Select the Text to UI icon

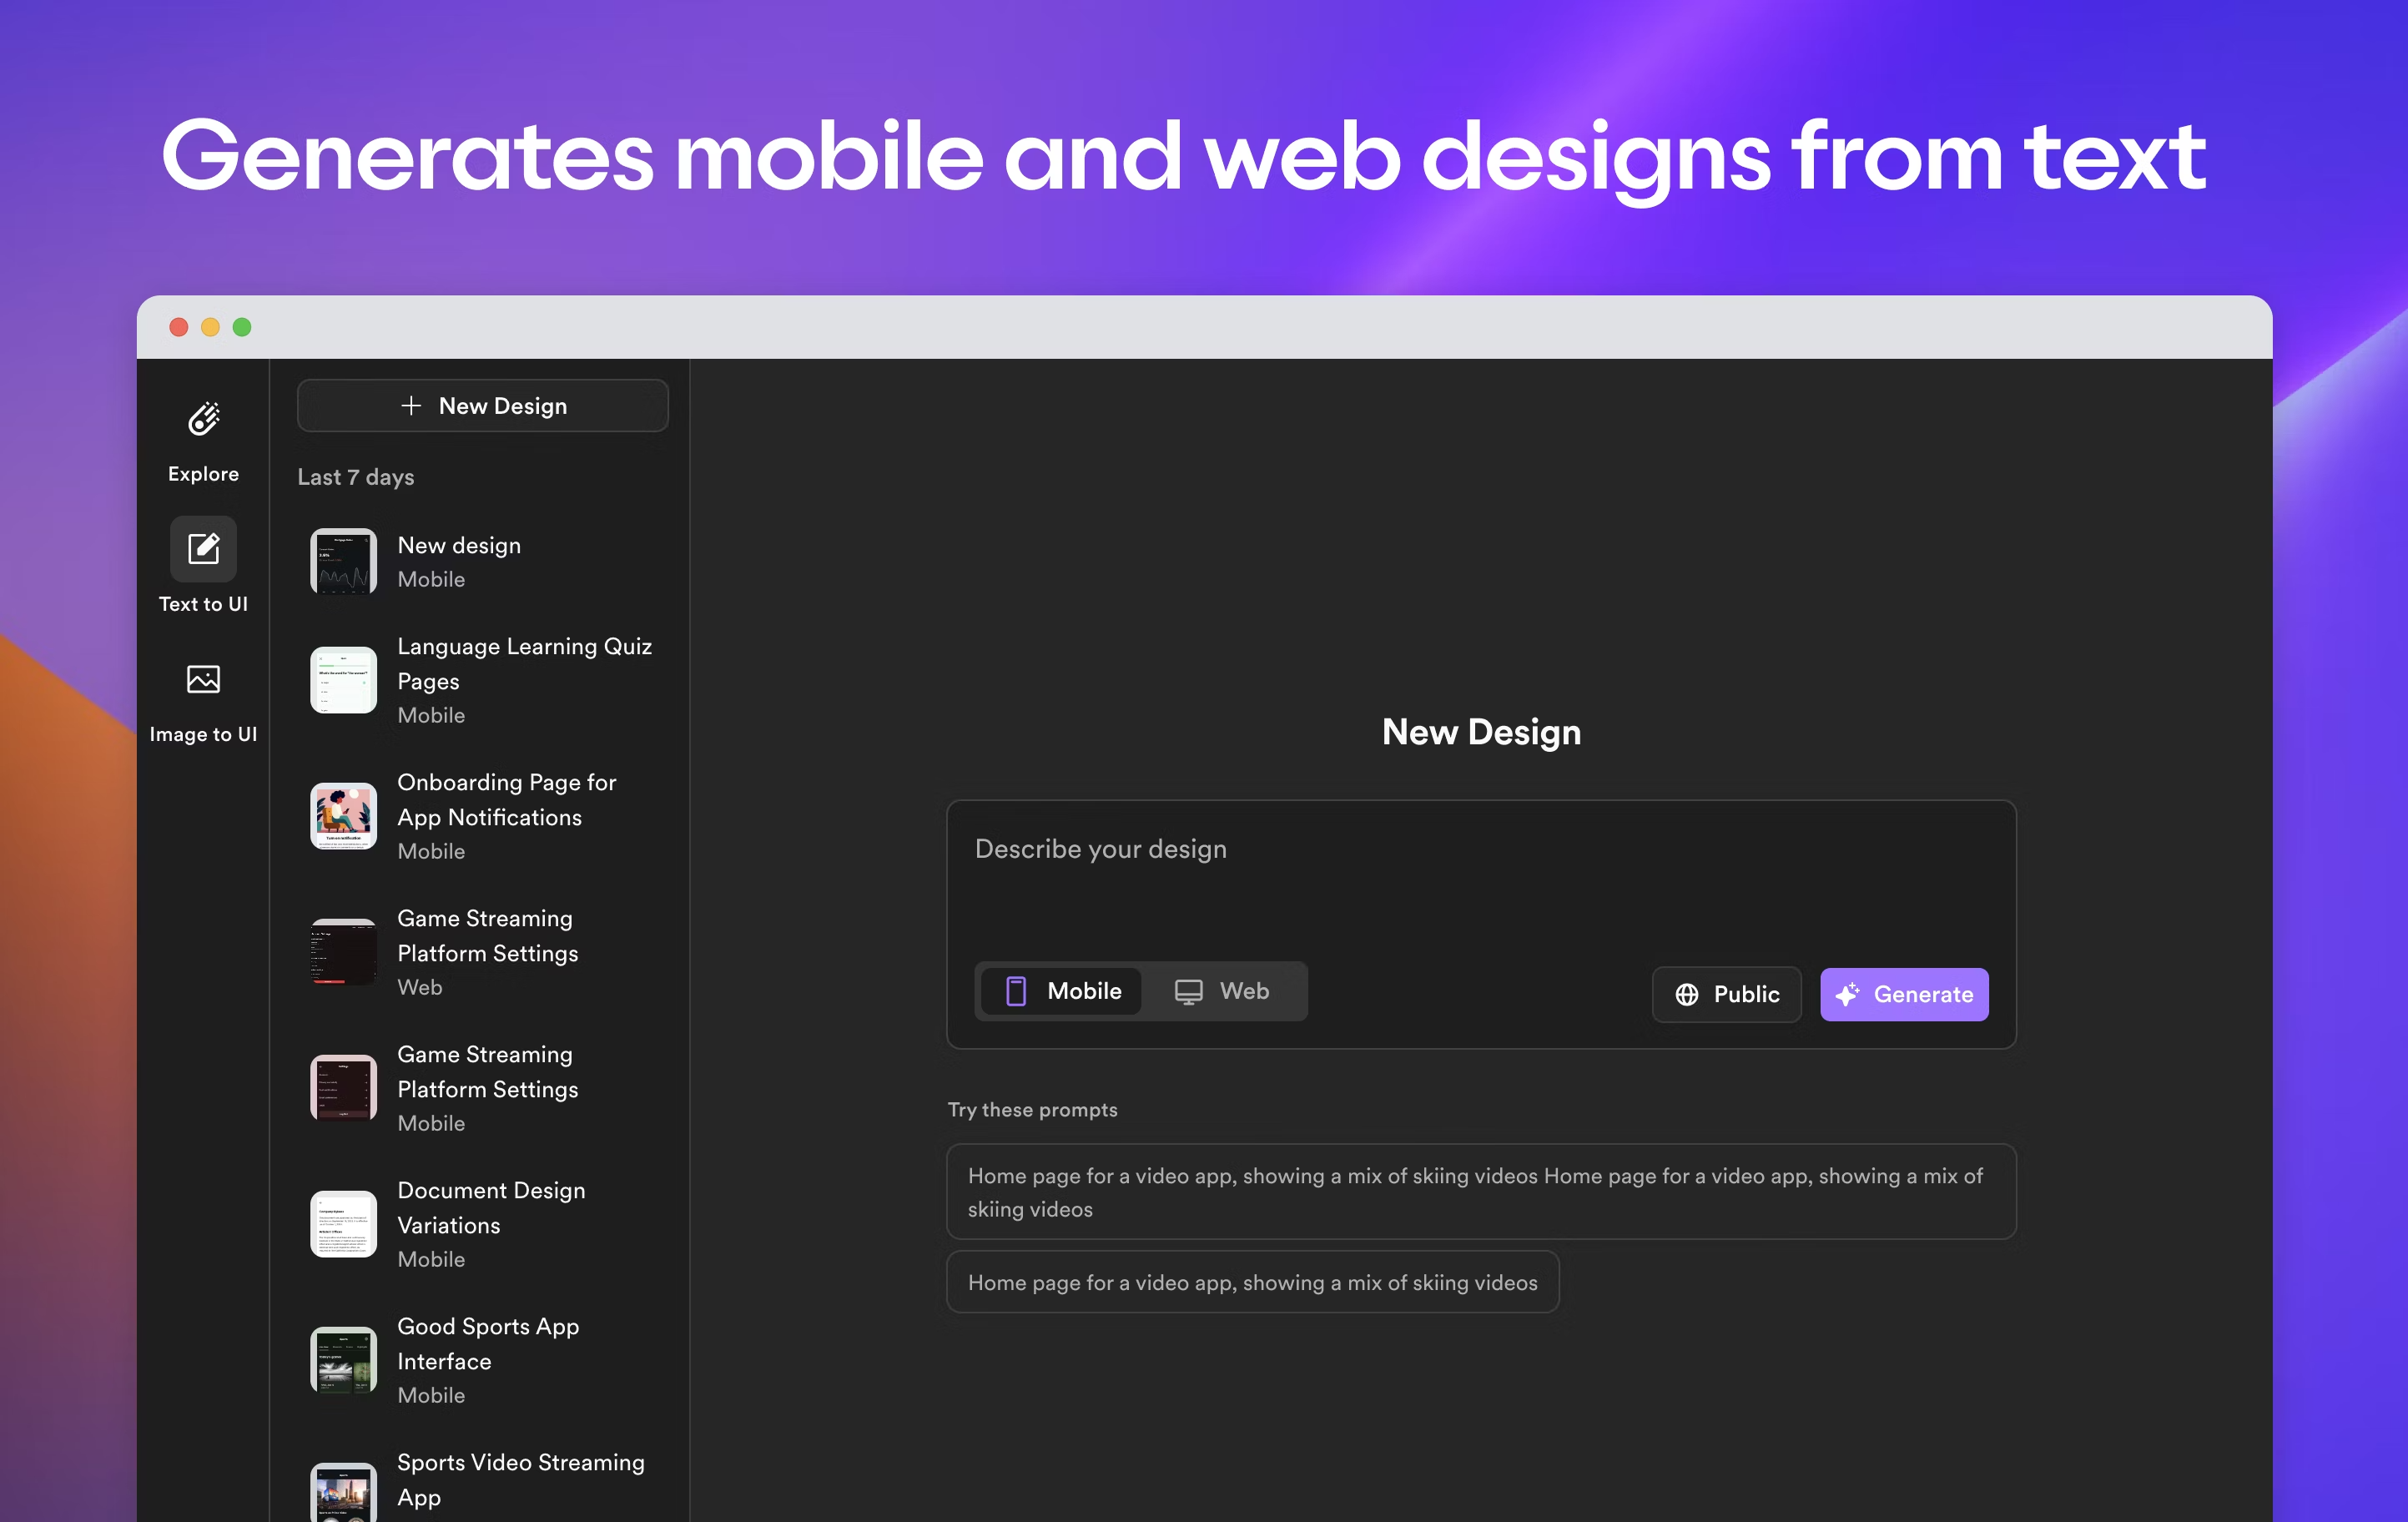click(203, 548)
